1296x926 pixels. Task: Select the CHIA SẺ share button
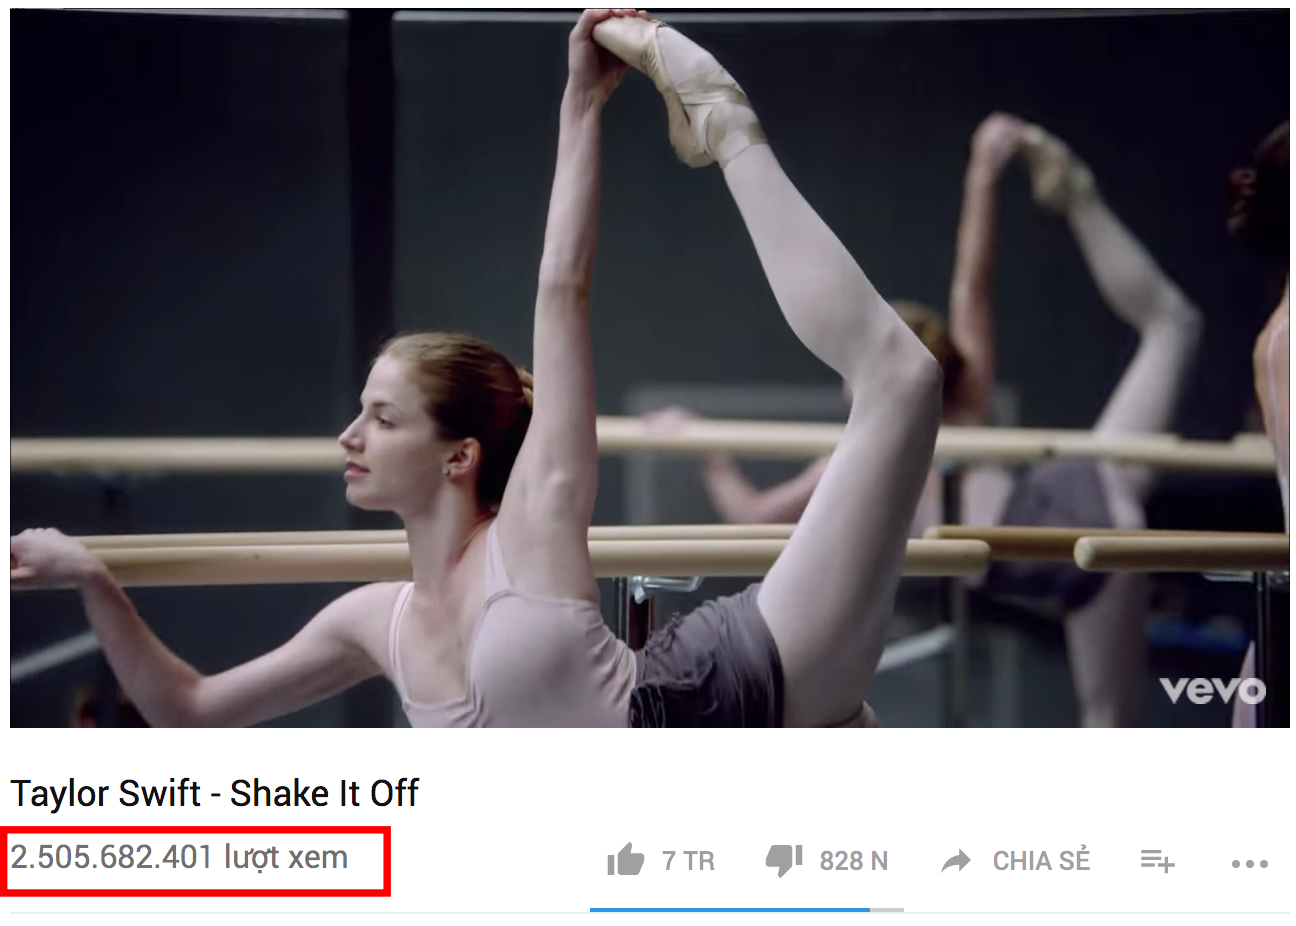(x=1041, y=861)
